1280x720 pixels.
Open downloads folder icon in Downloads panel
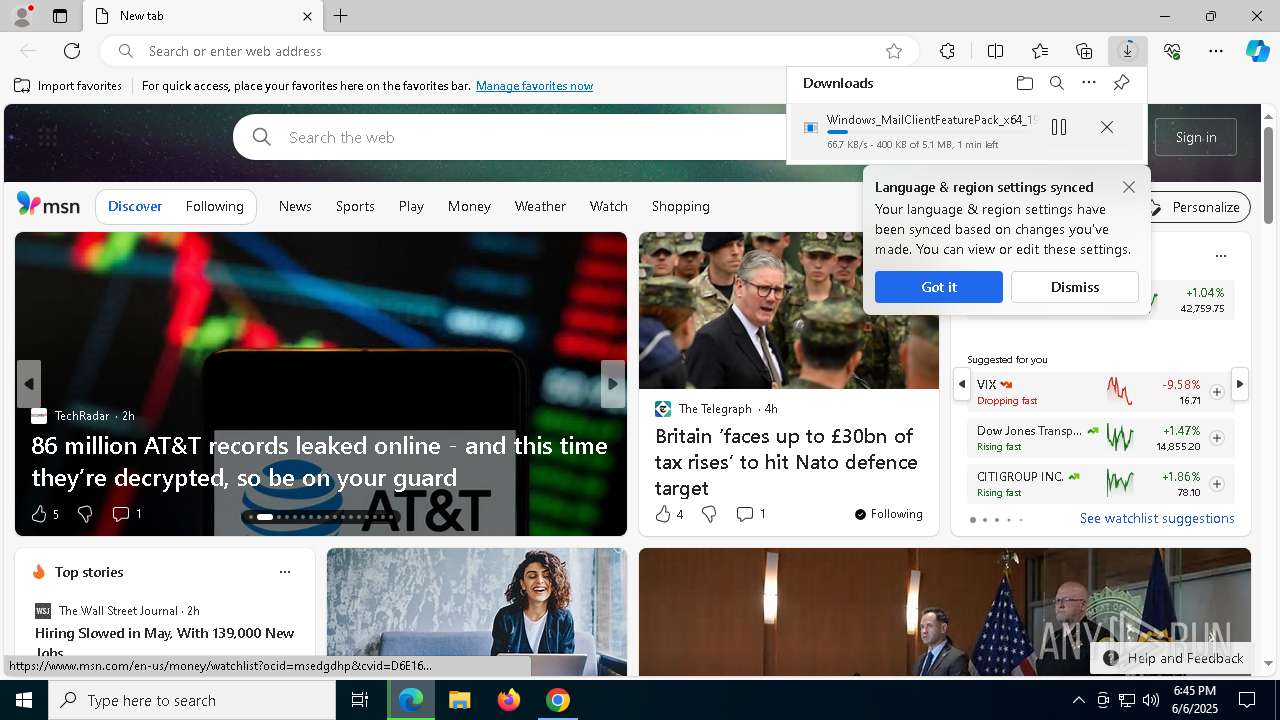pos(1025,83)
